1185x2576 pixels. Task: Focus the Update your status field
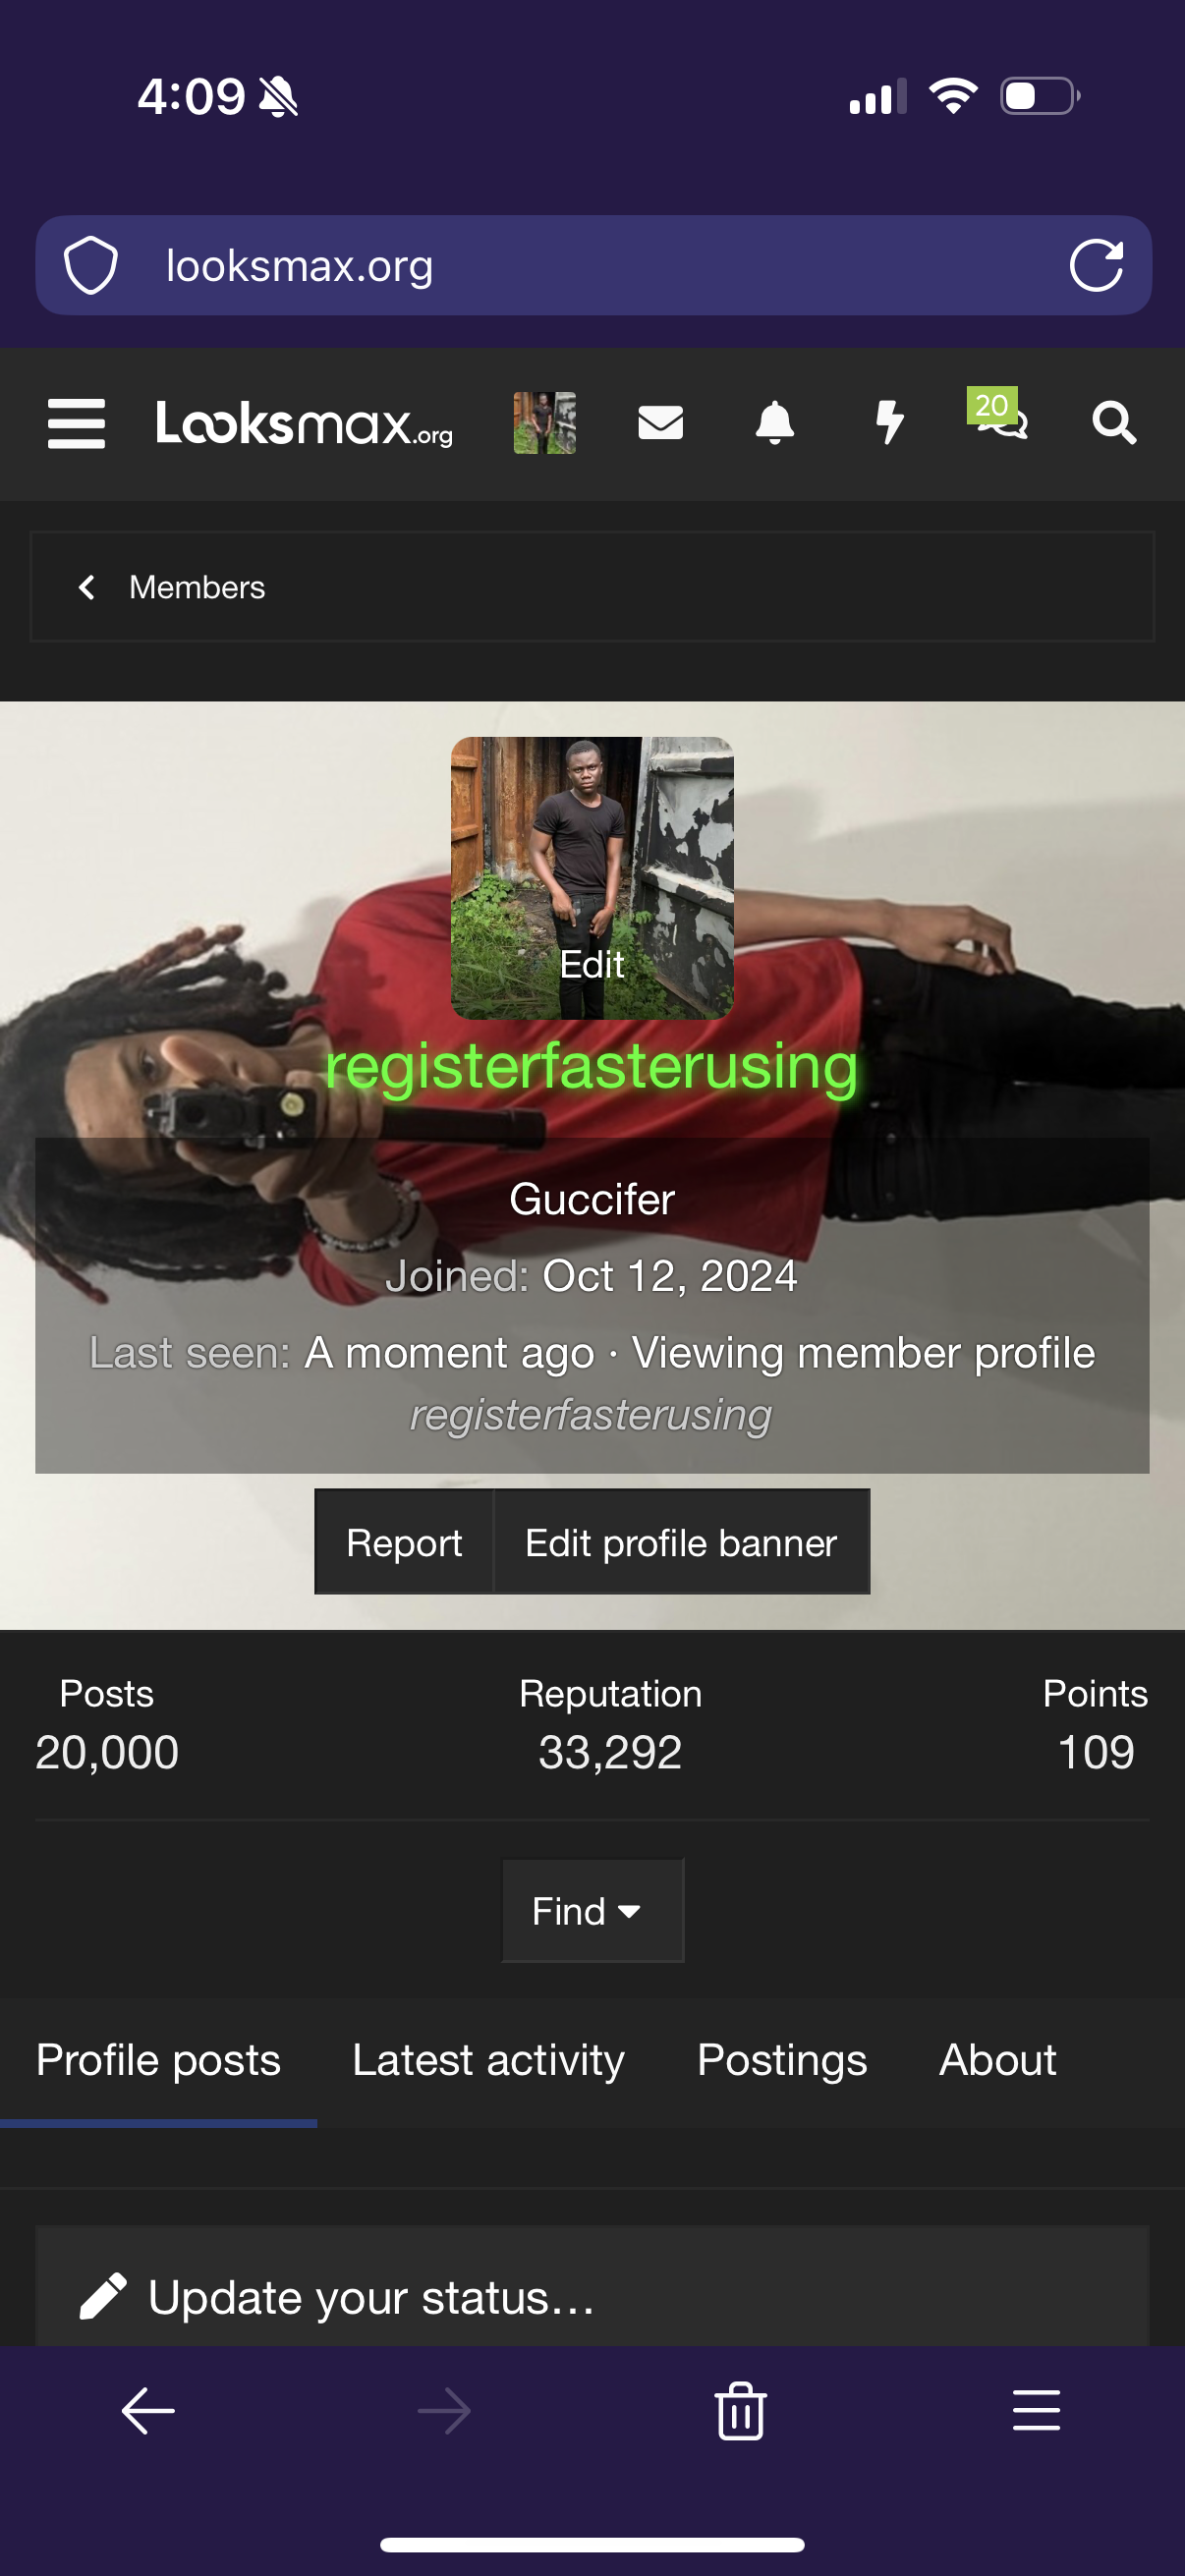point(592,2297)
